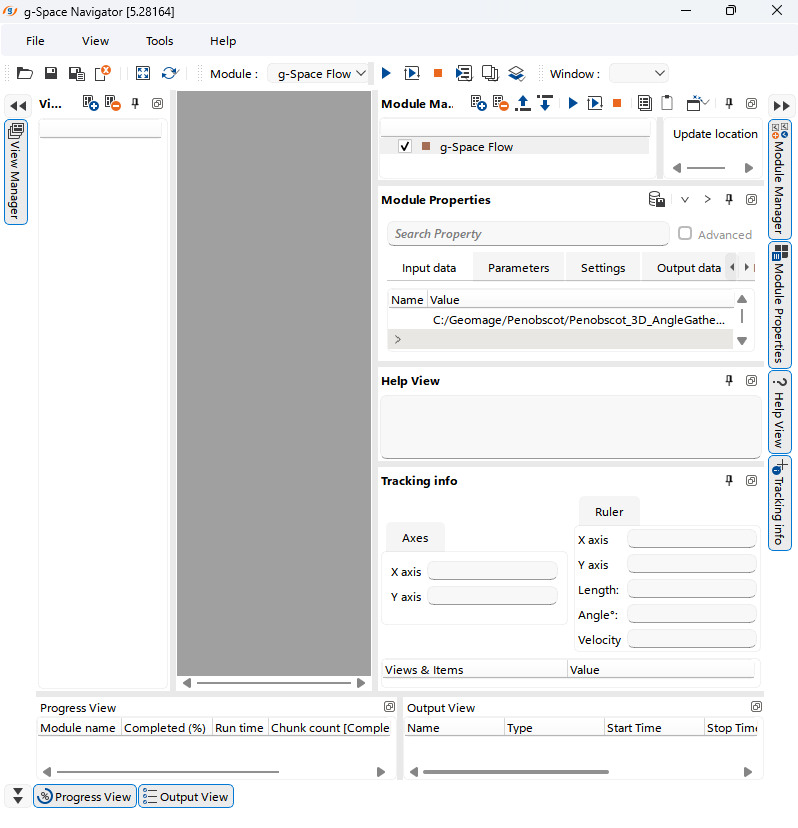798x828 pixels.
Task: Click the Output View button
Action: click(x=185, y=796)
